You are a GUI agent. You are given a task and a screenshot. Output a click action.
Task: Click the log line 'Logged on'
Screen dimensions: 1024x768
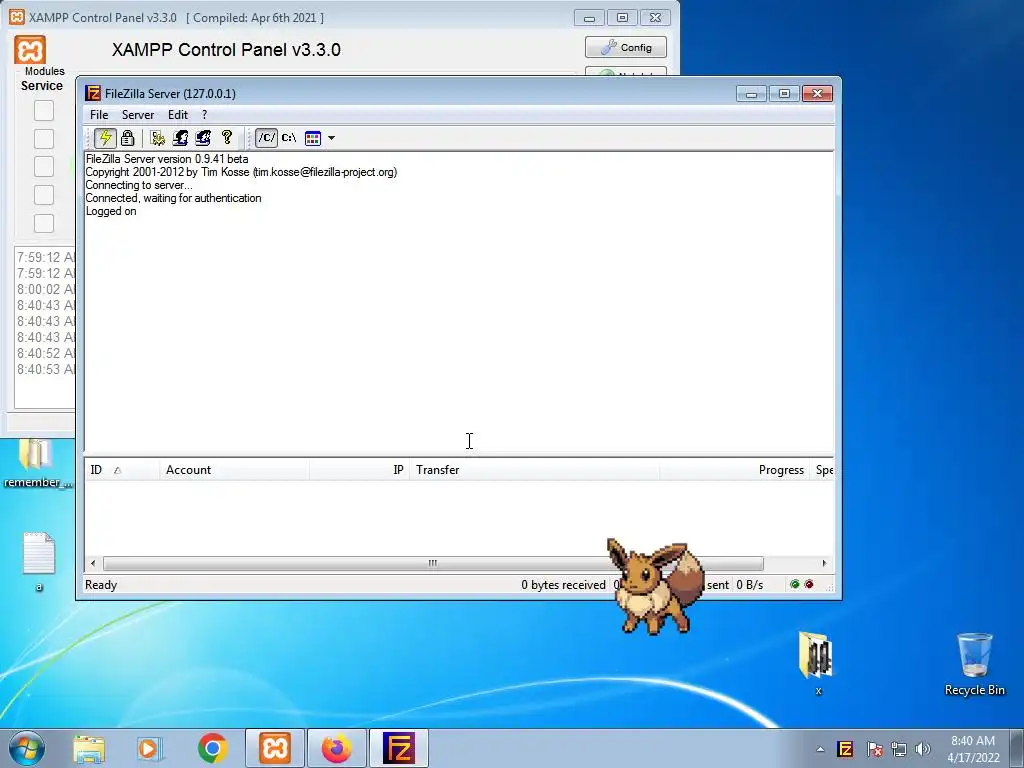click(111, 211)
